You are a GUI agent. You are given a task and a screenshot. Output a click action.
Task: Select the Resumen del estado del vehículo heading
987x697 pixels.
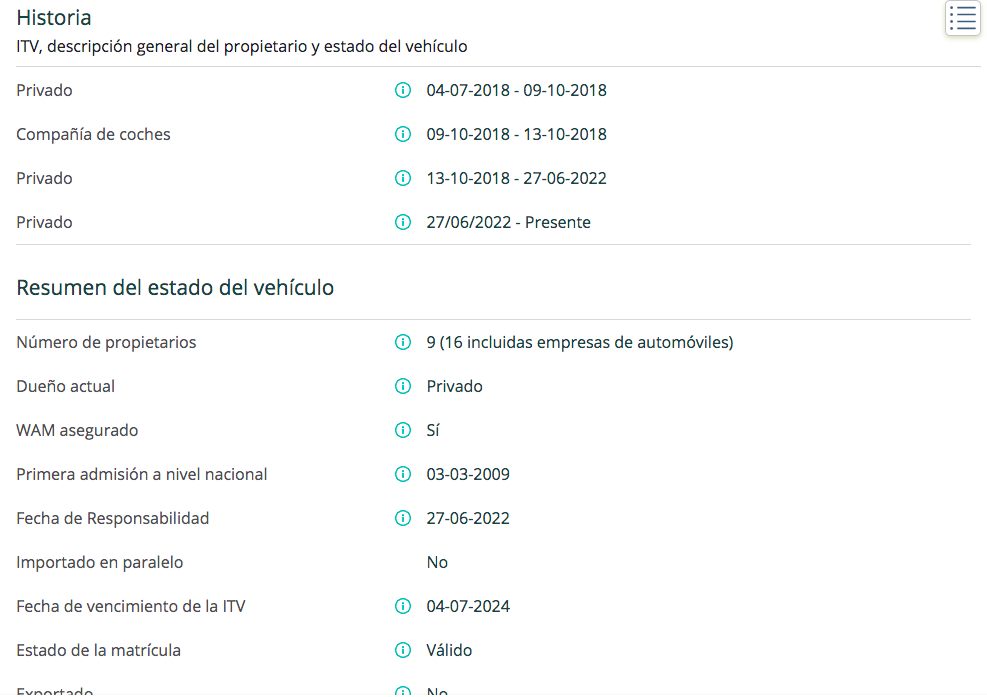(175, 288)
